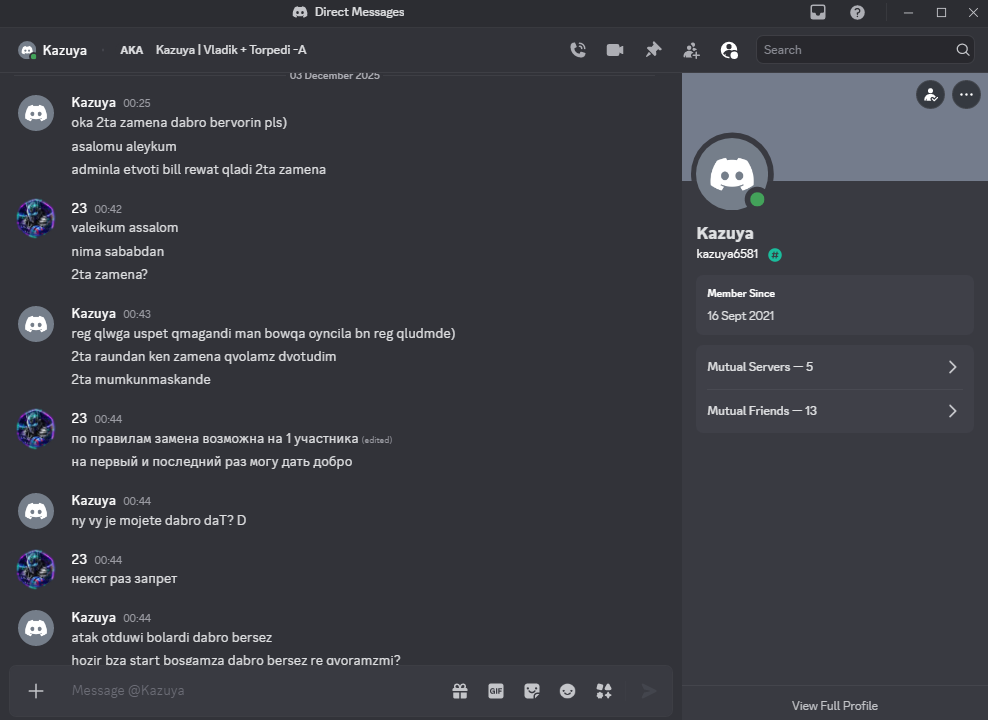Click the Discord logo in the title bar

click(300, 12)
